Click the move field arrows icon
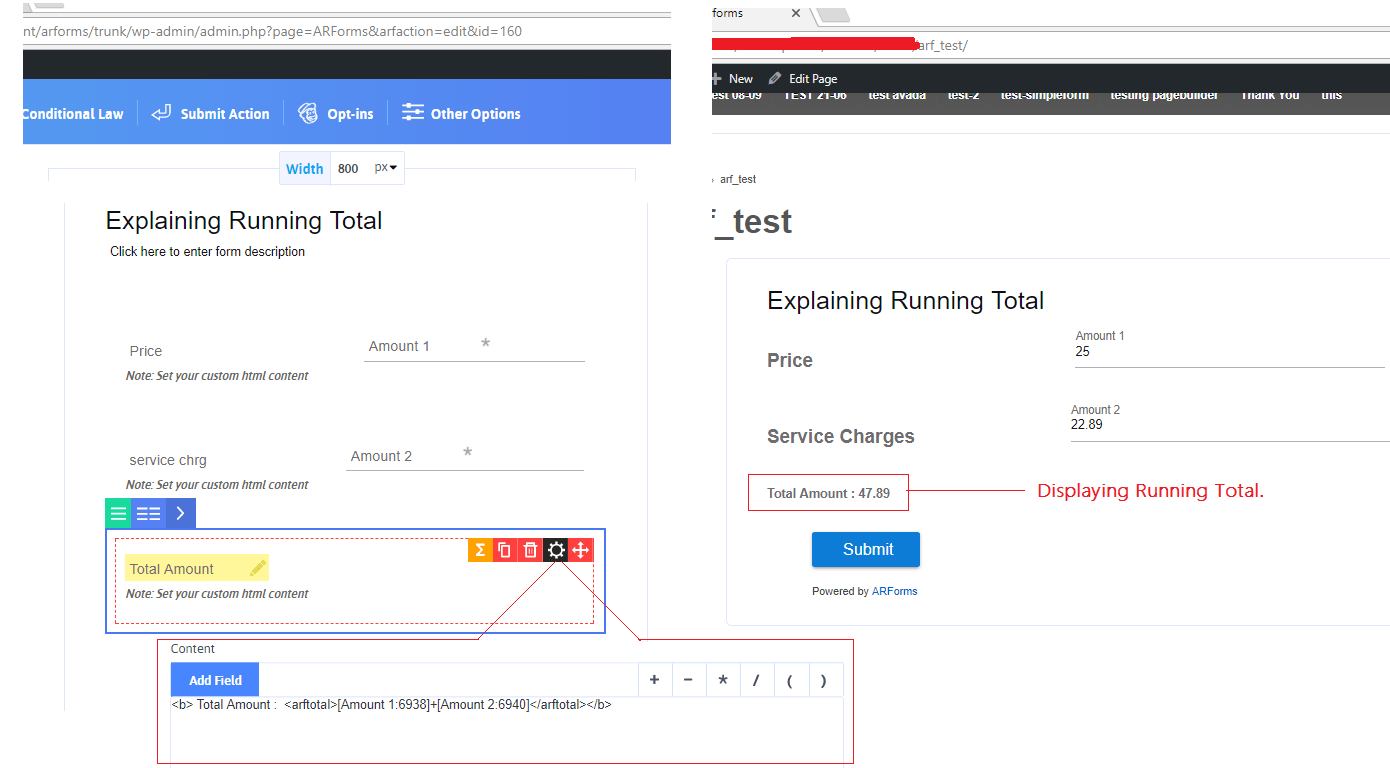Viewport: 1390px width, 768px height. 581,550
